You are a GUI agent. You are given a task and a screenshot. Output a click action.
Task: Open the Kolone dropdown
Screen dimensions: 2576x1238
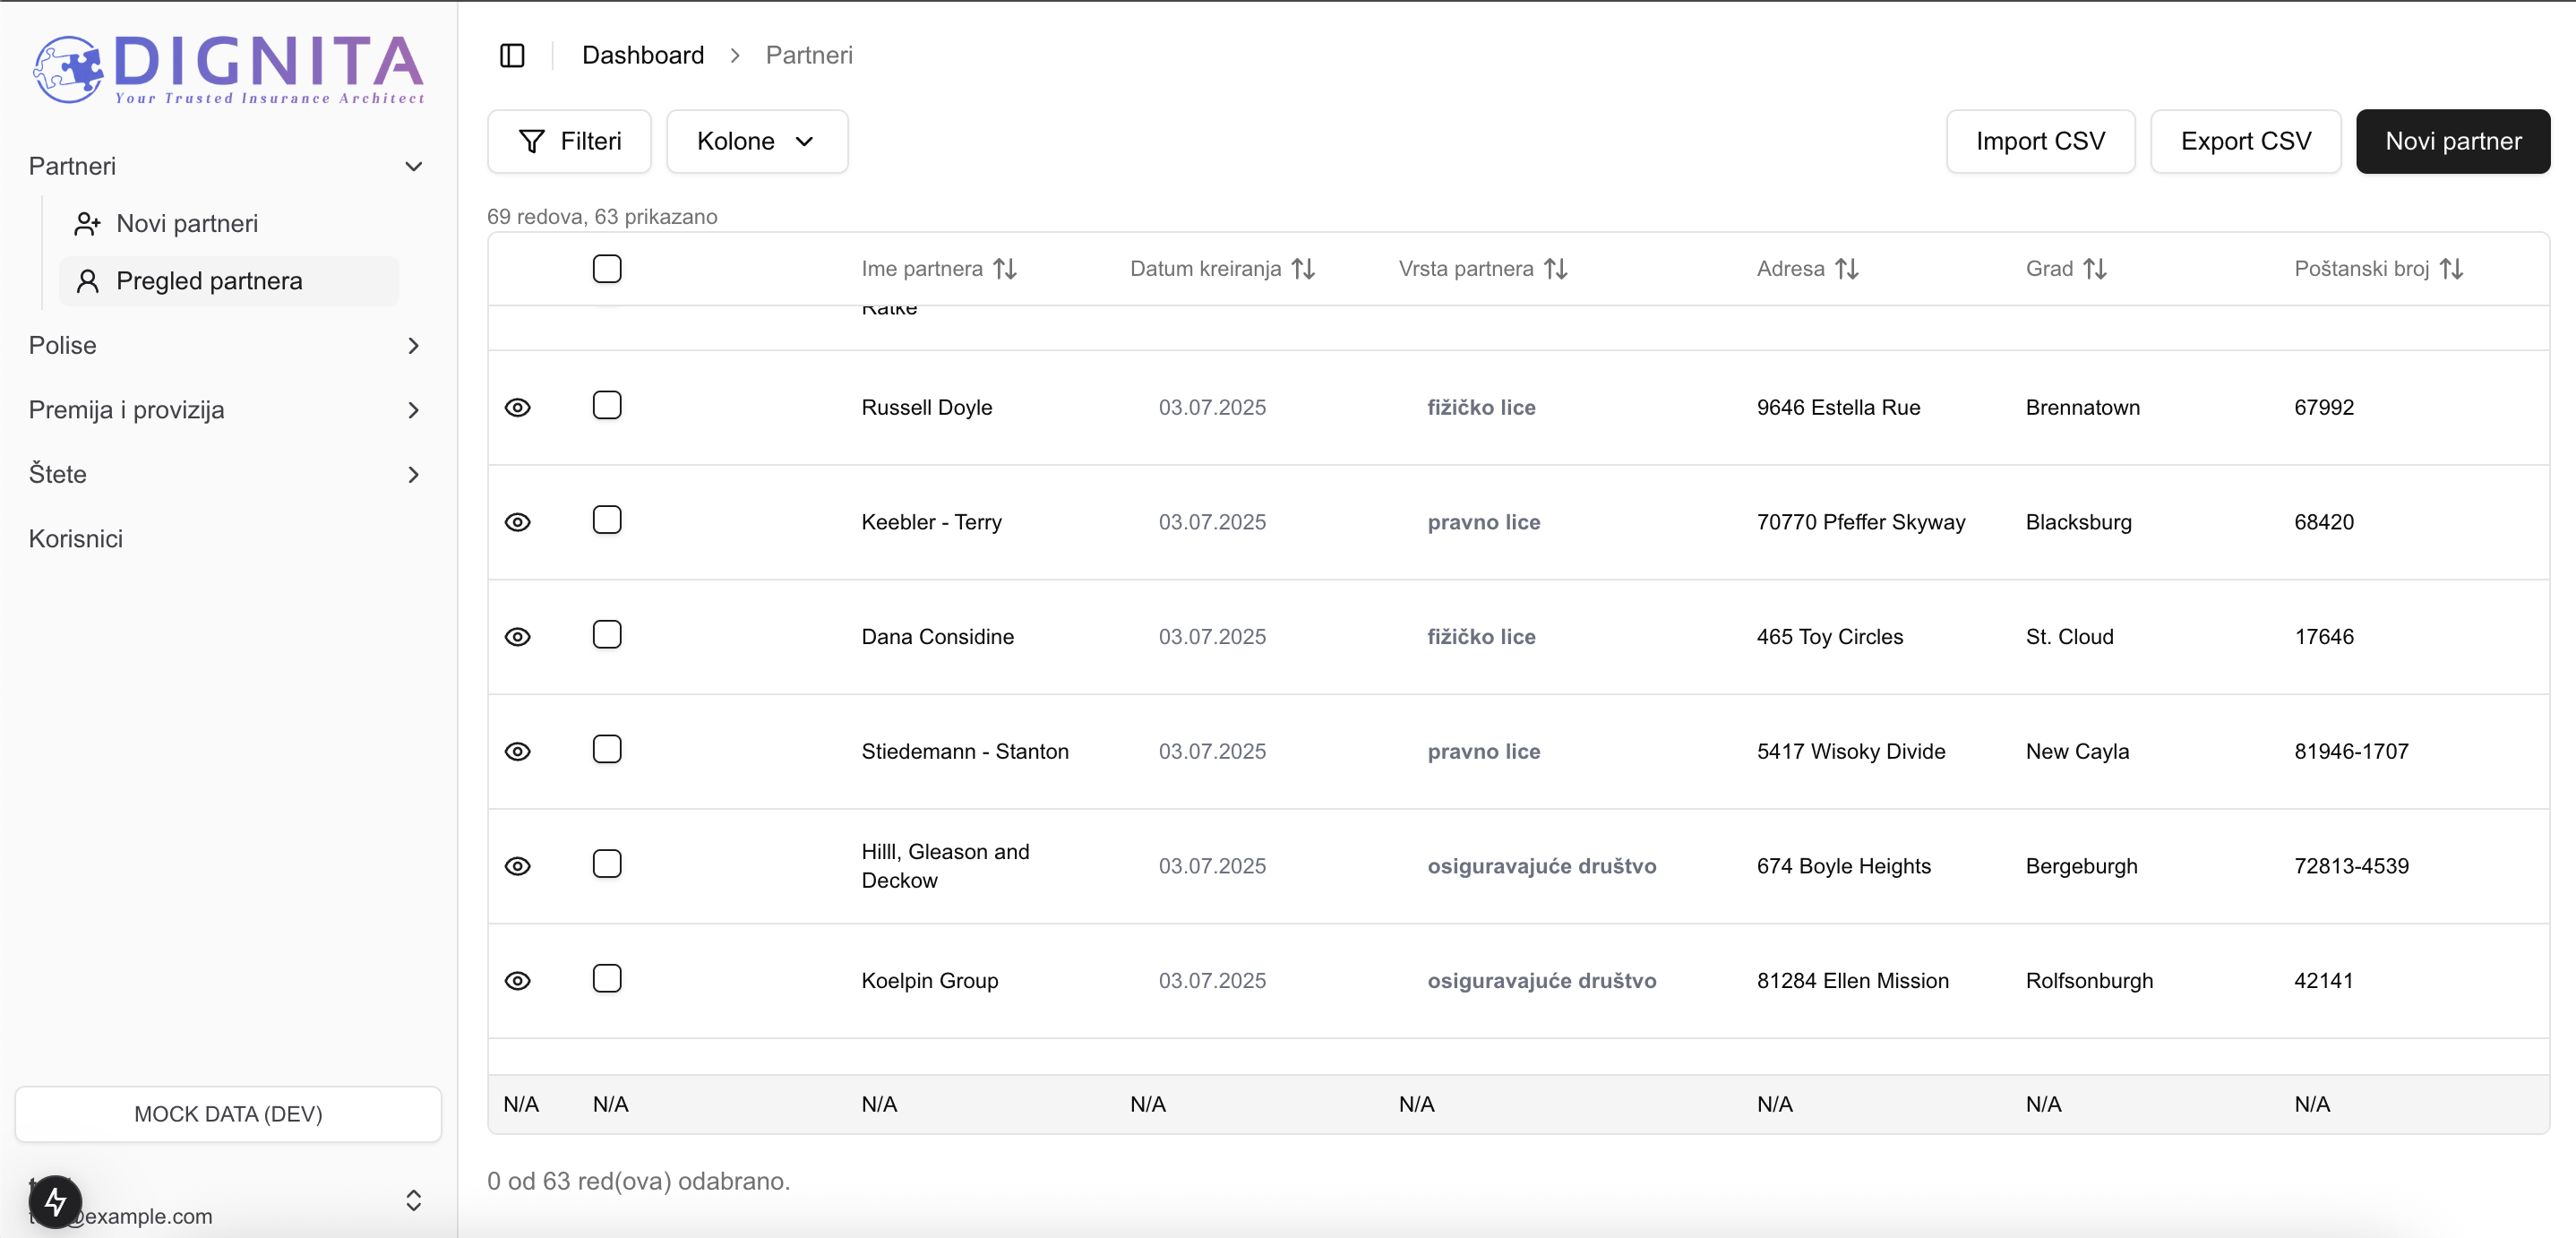(x=757, y=141)
